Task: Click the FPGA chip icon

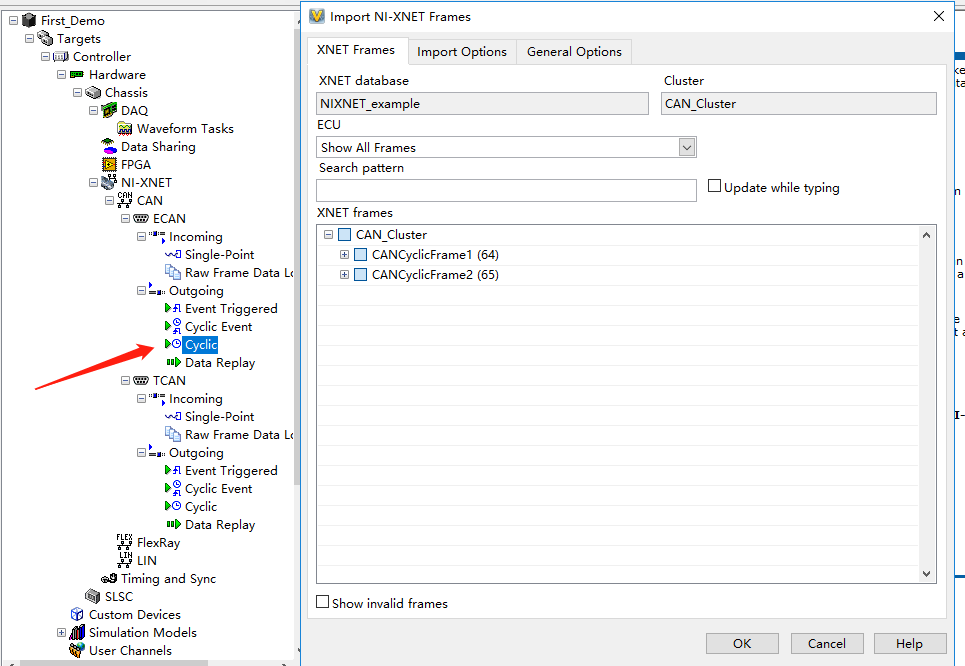Action: click(109, 164)
